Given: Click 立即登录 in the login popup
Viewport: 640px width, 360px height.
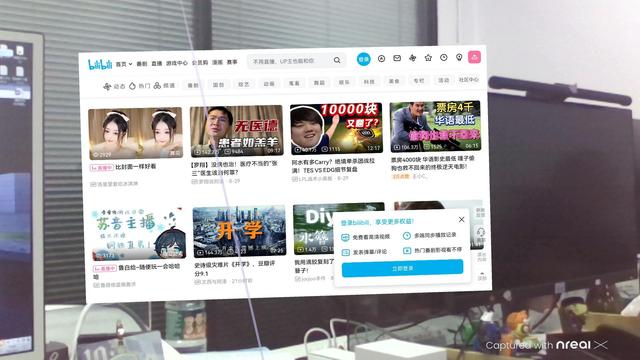Looking at the screenshot, I should (x=402, y=268).
